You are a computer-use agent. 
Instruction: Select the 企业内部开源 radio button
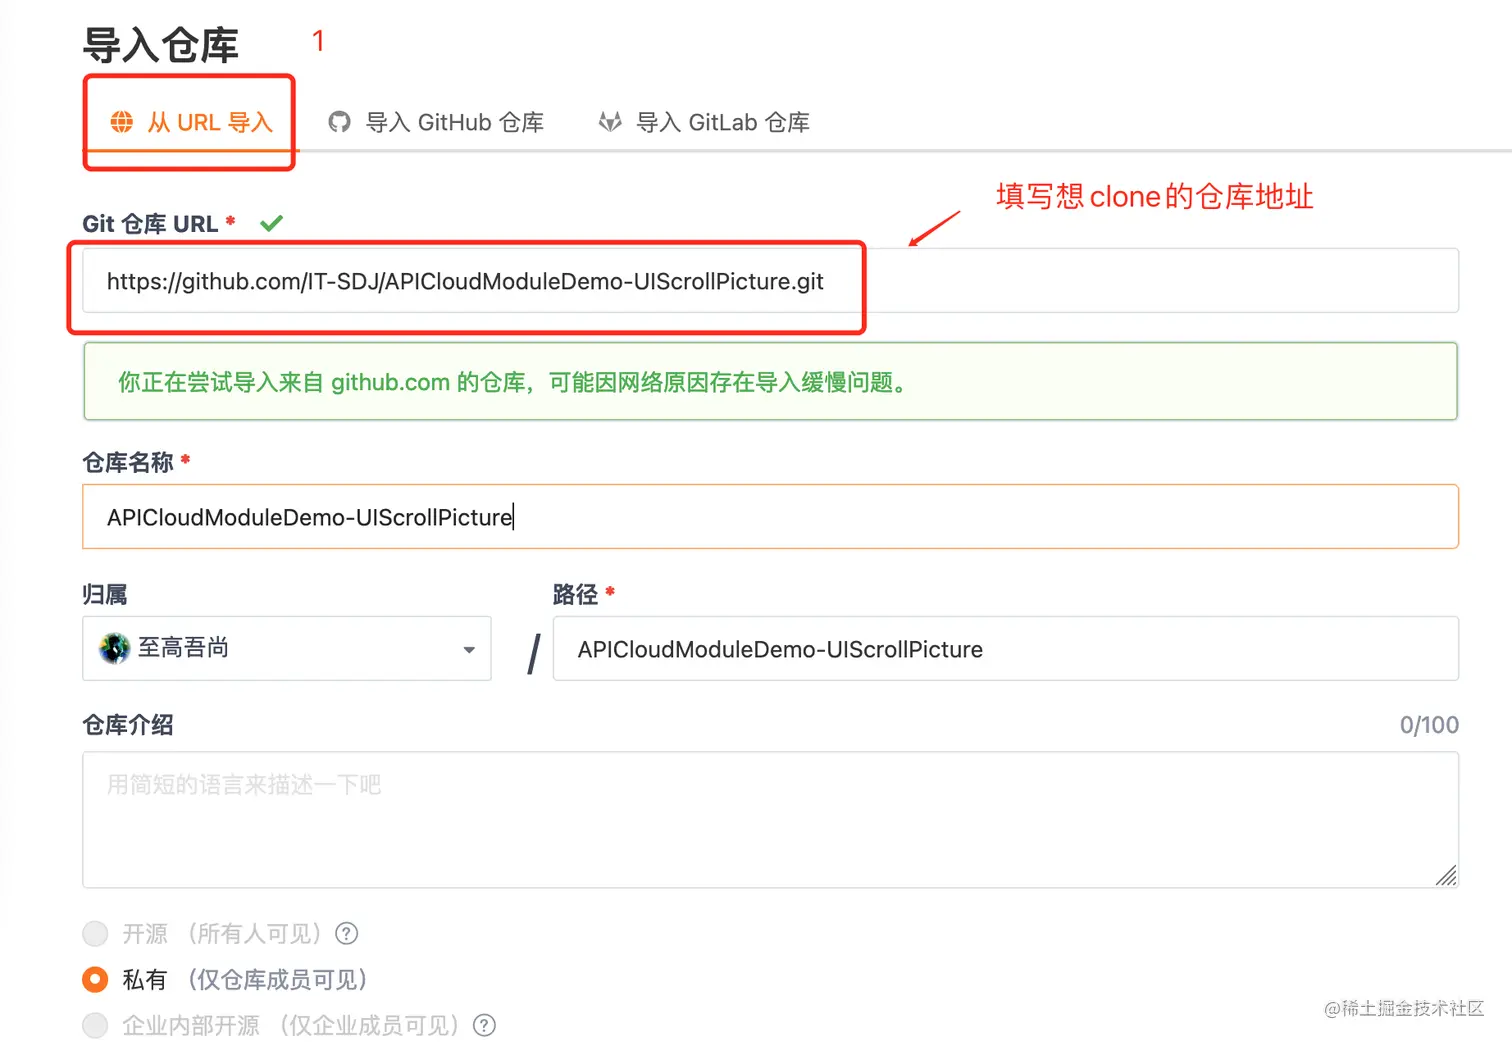pyautogui.click(x=95, y=1025)
